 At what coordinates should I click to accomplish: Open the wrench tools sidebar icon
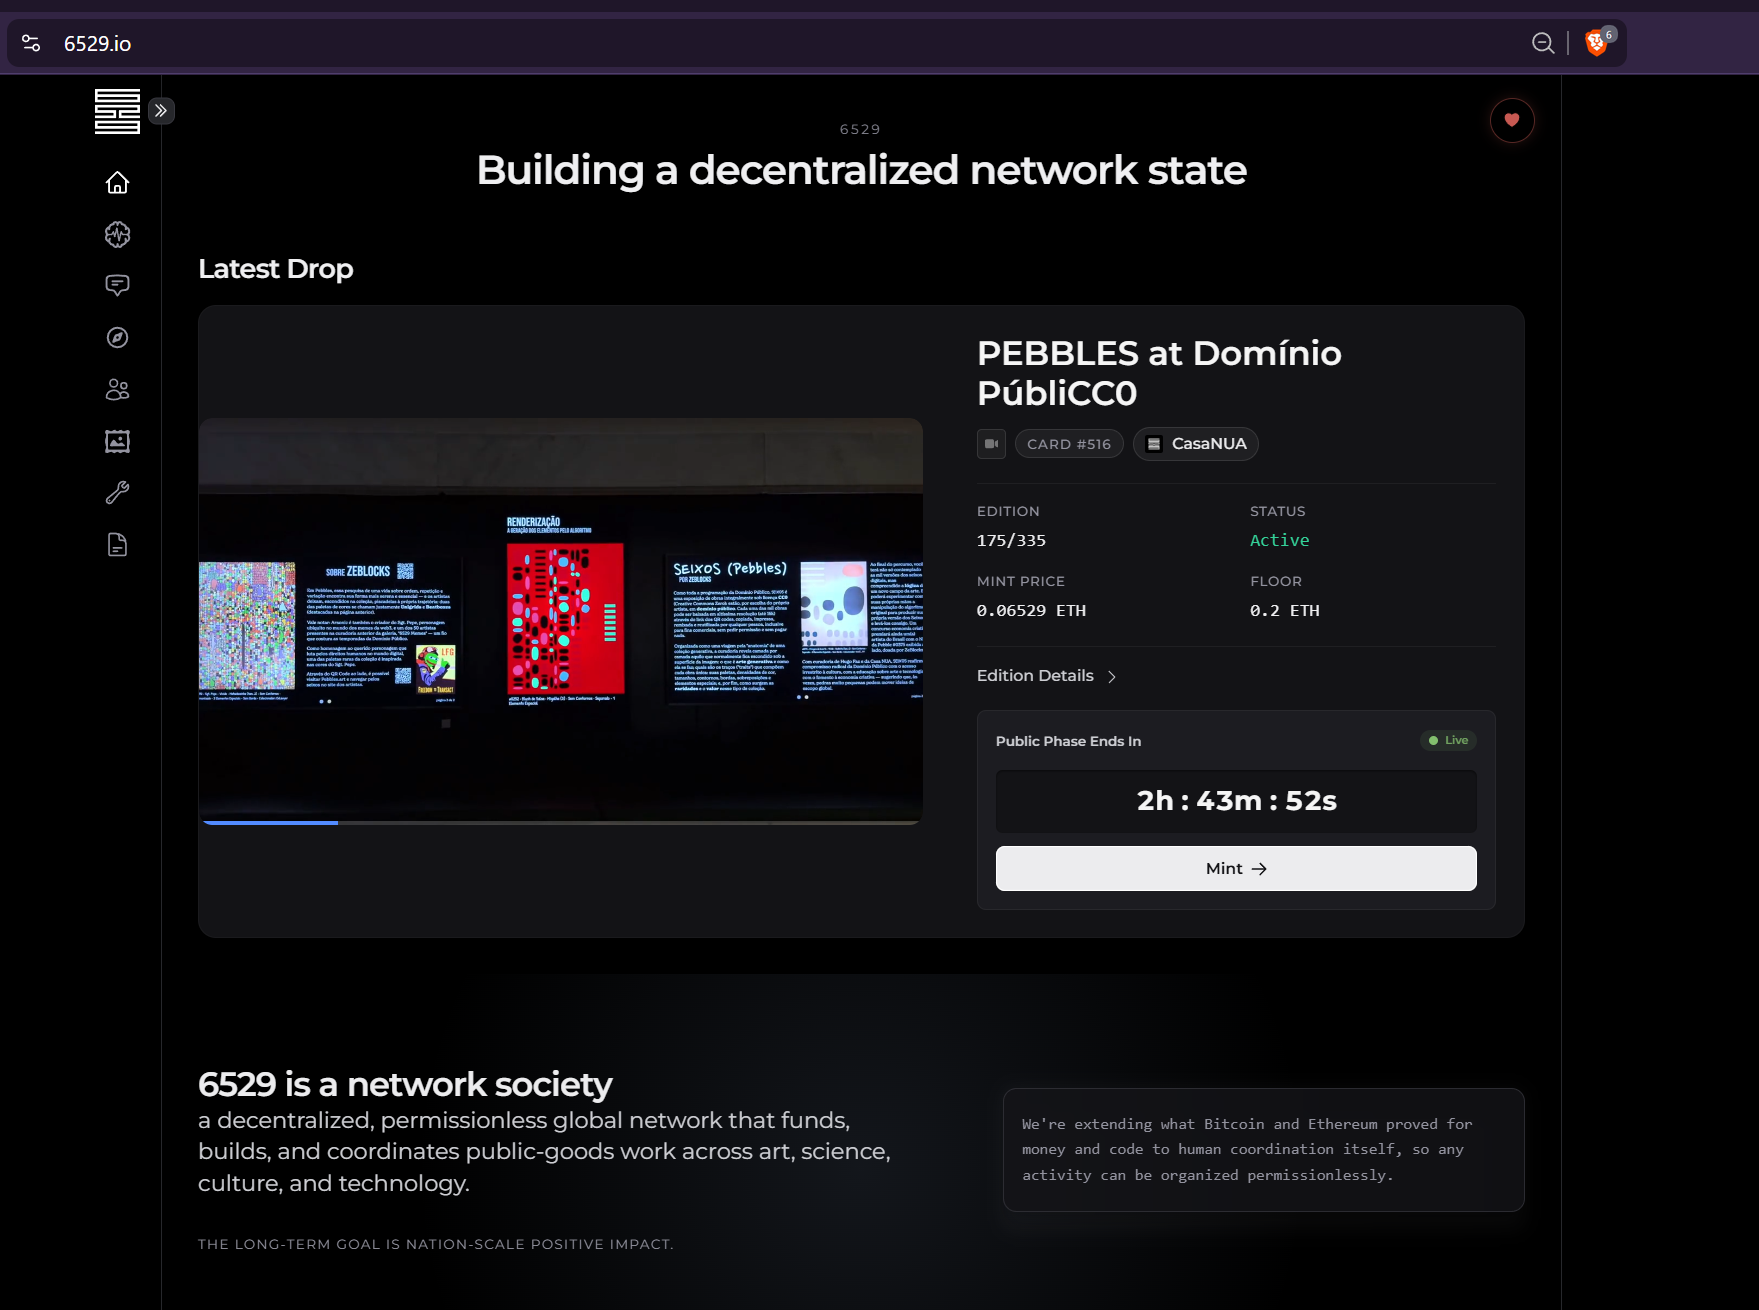pos(117,493)
